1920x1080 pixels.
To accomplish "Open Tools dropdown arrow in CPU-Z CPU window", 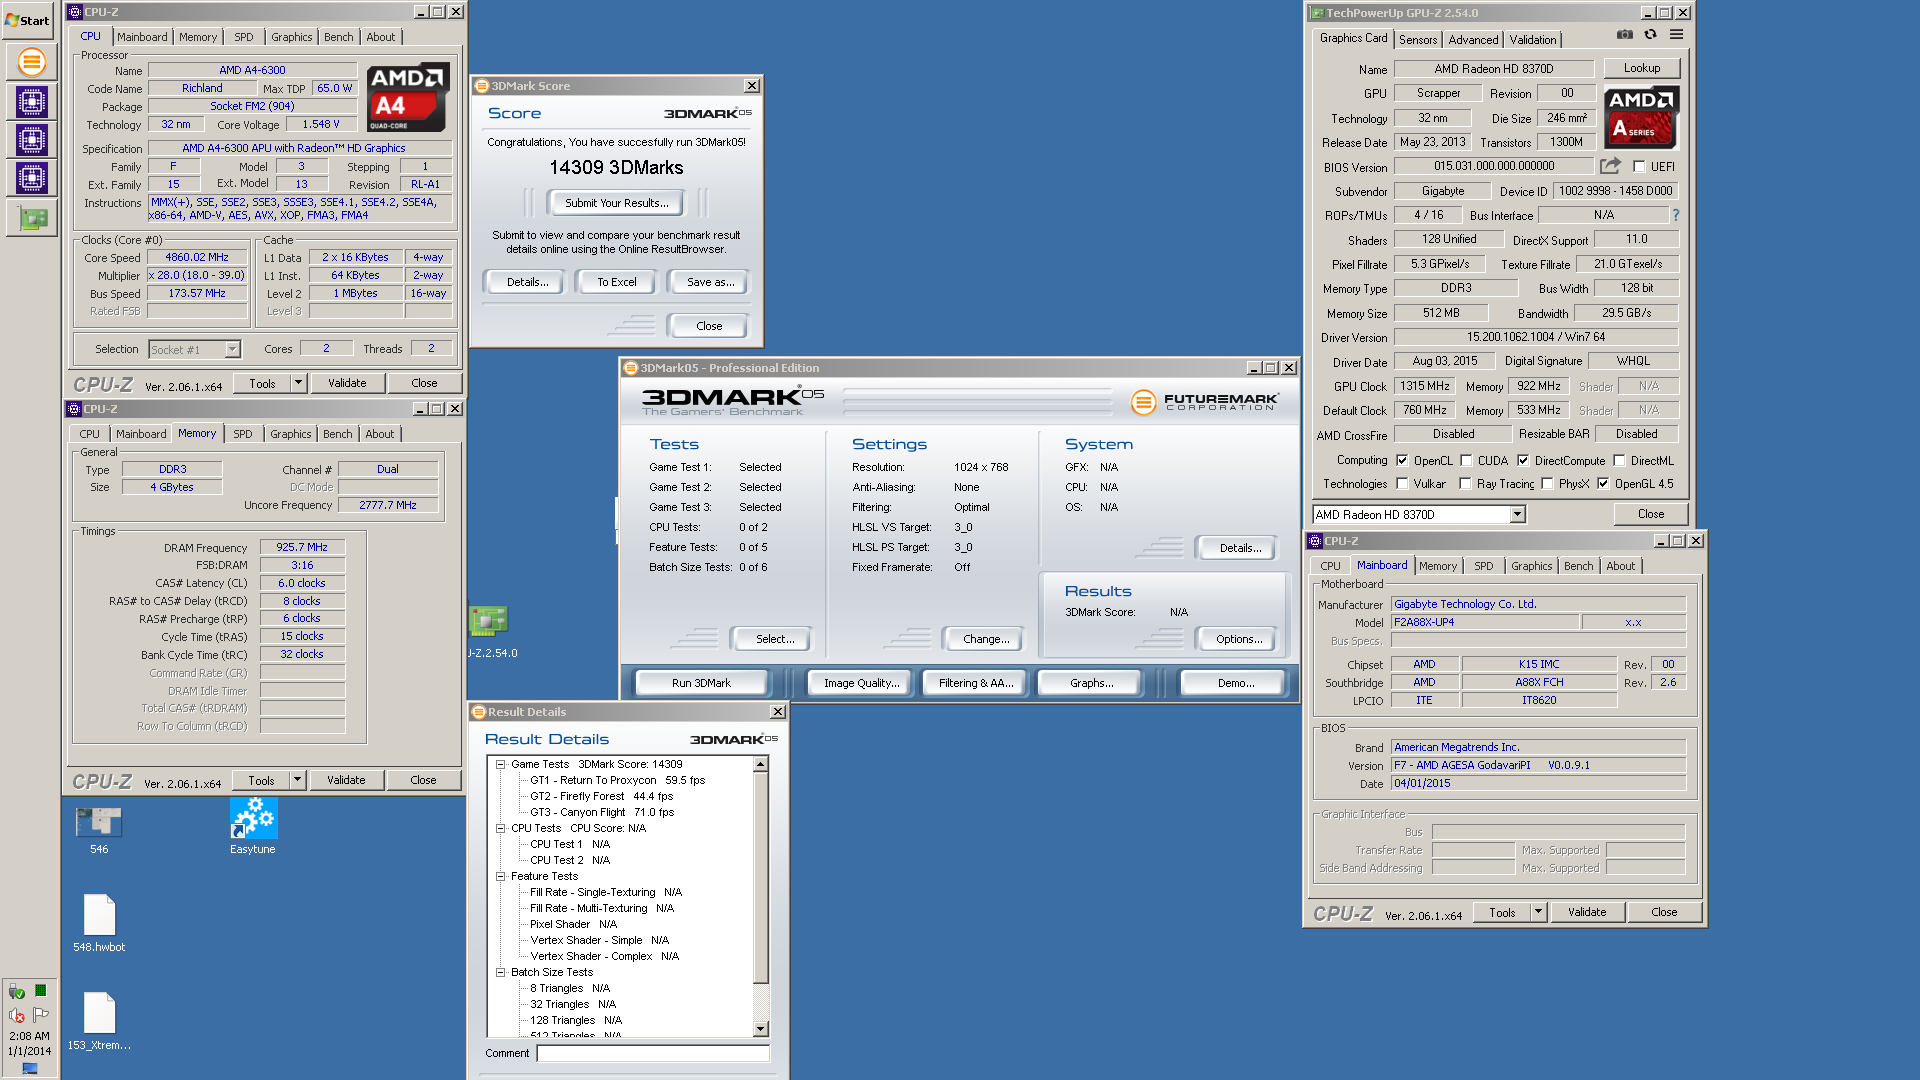I will click(297, 383).
